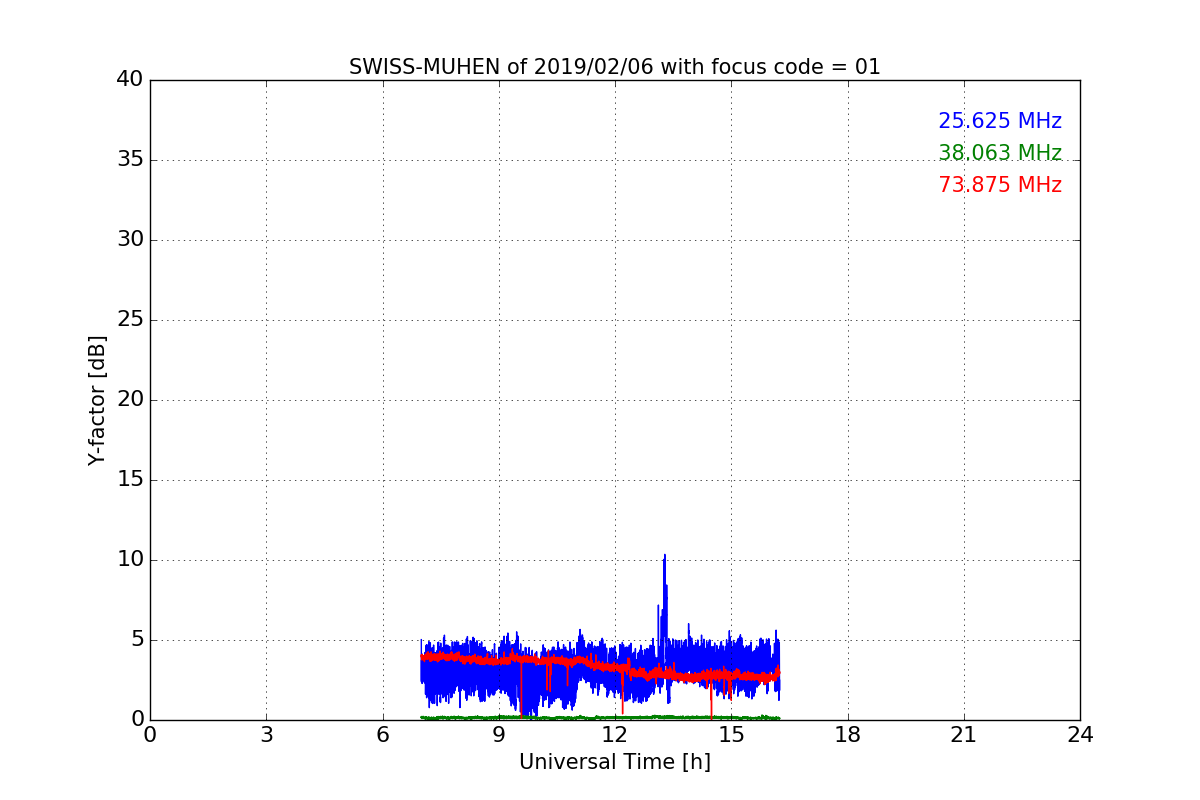Image resolution: width=1200 pixels, height=800 pixels.
Task: Click the y-axis tick label 40
Action: click(130, 80)
